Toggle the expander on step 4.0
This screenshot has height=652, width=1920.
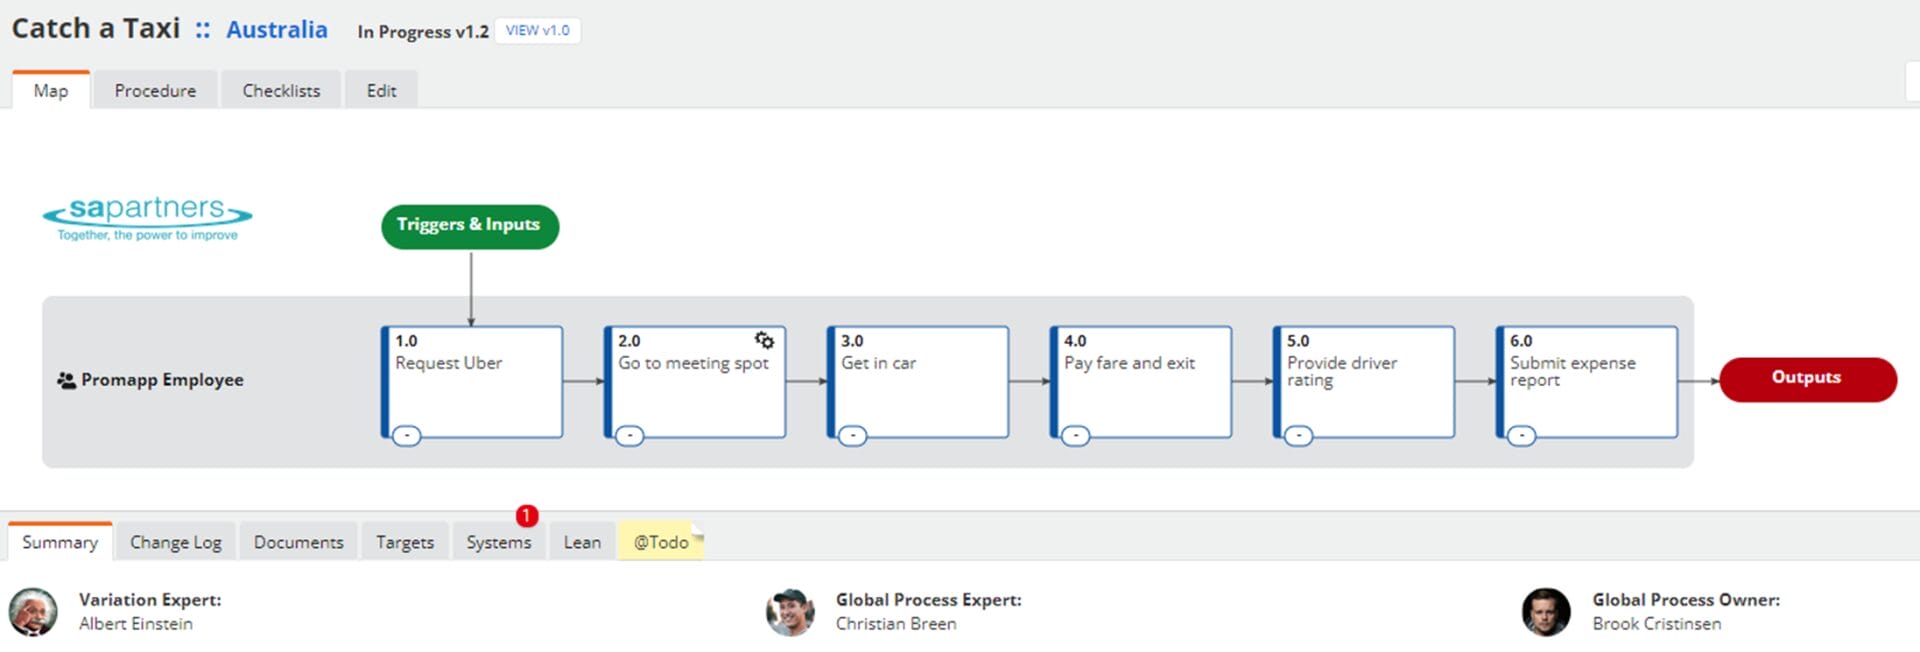point(1075,435)
